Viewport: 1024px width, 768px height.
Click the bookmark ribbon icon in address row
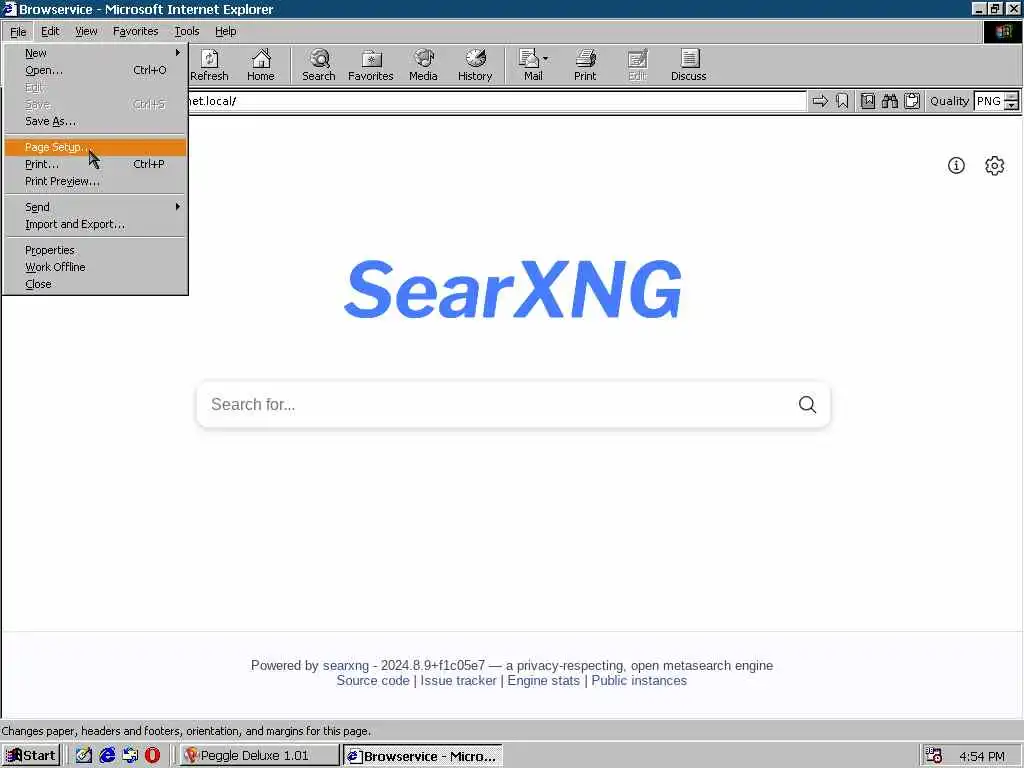(x=842, y=101)
